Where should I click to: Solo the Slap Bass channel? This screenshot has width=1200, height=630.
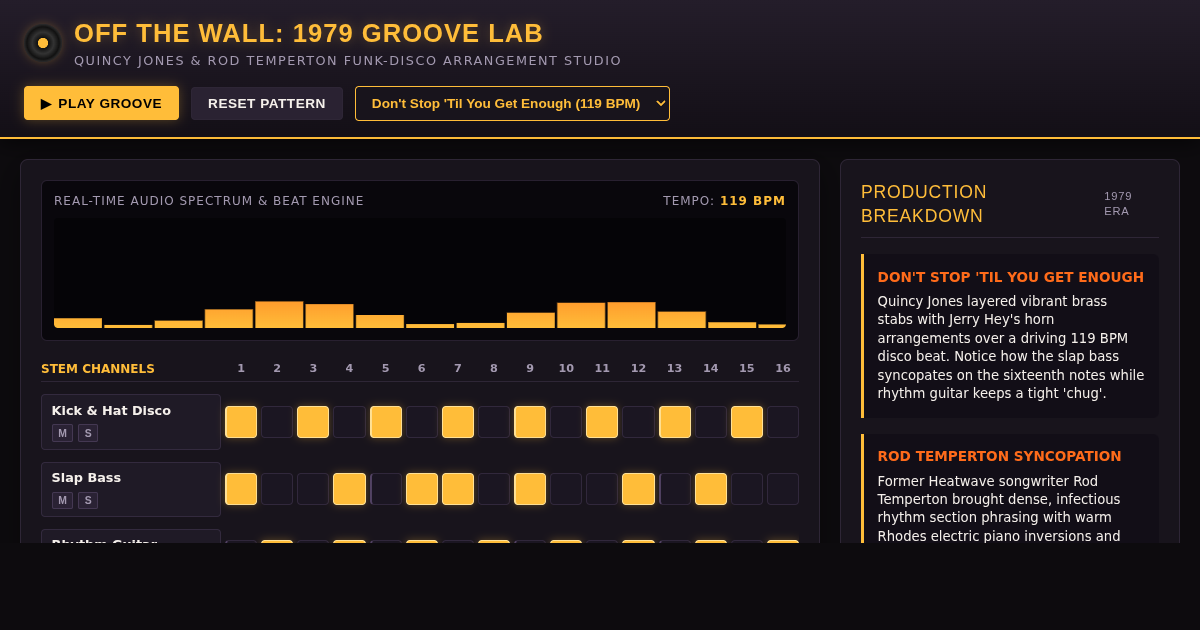click(88, 500)
